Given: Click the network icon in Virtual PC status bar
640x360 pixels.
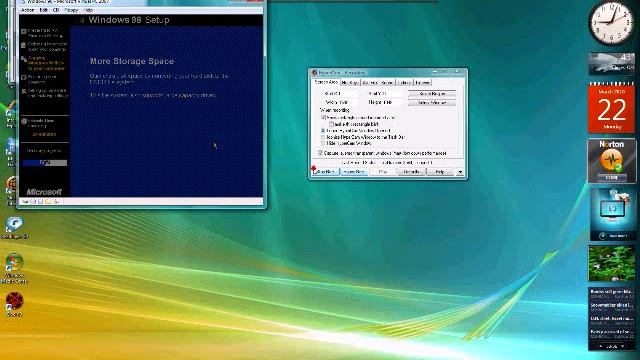Looking at the screenshot, I should pos(56,202).
